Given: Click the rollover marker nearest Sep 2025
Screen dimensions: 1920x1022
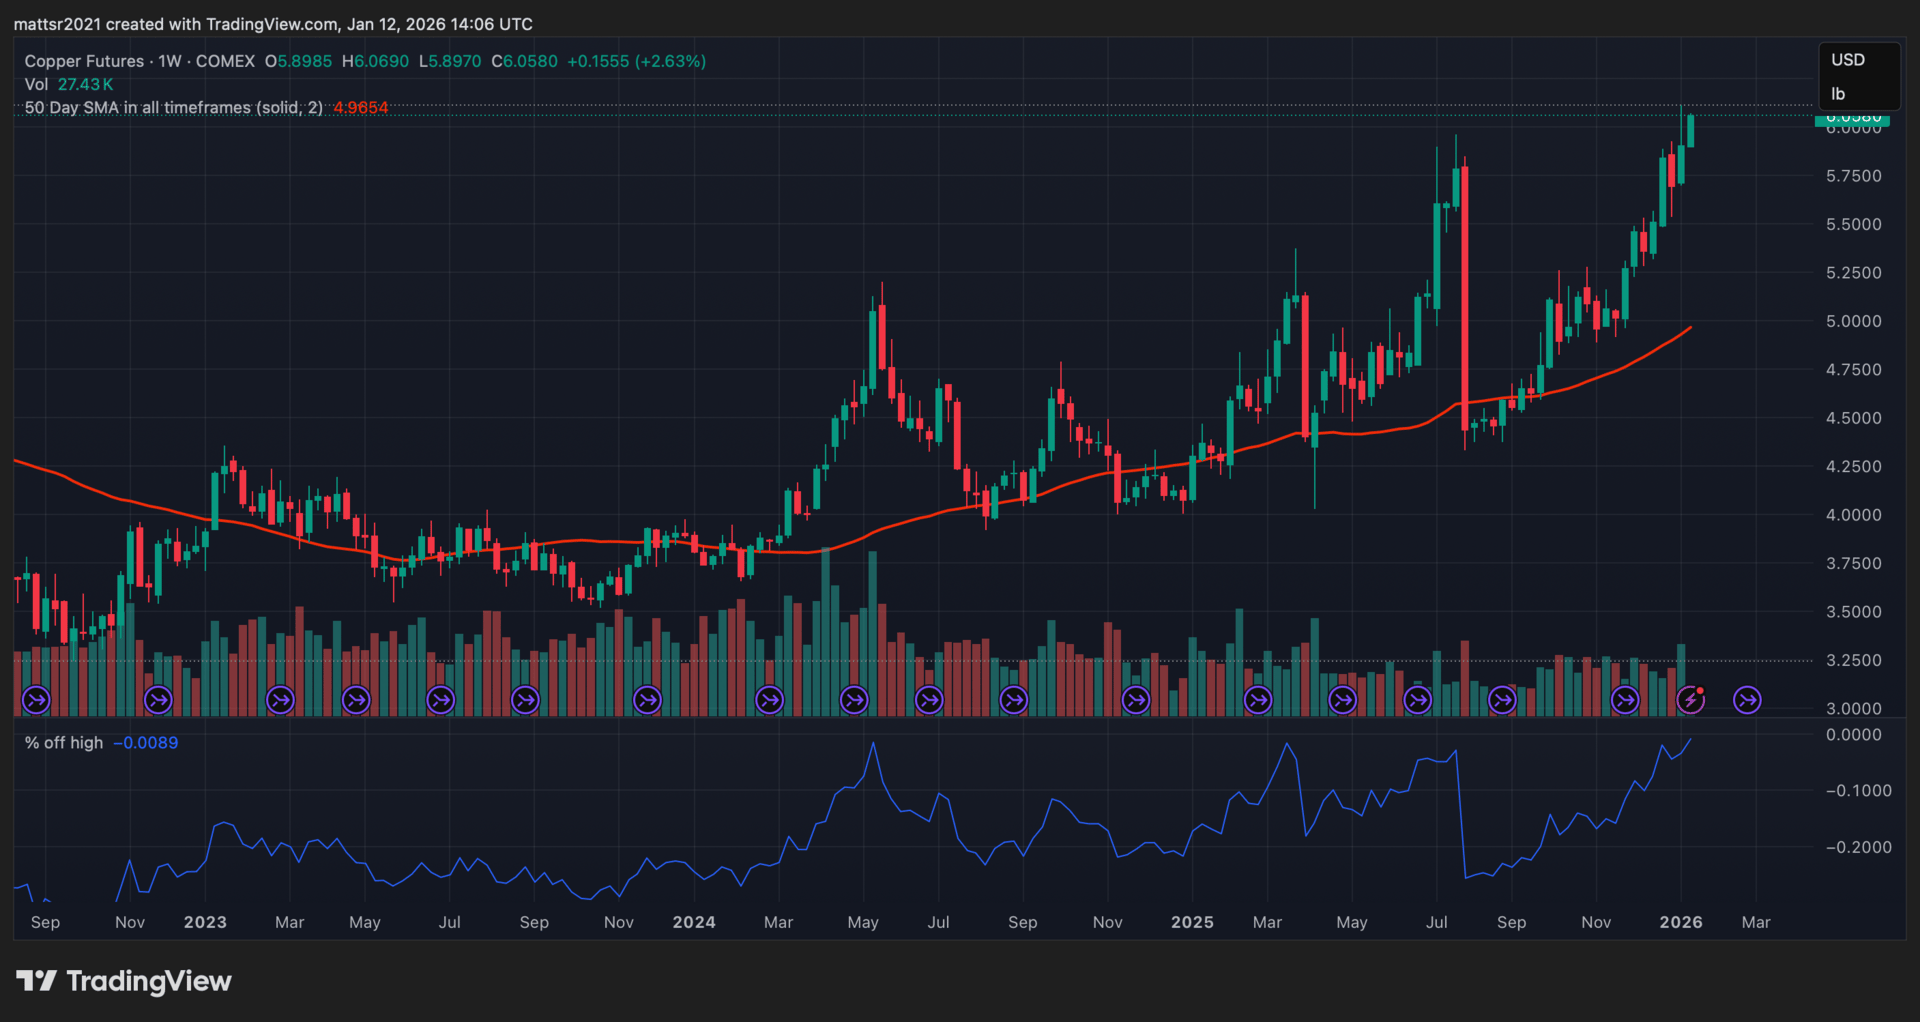Looking at the screenshot, I should click(1502, 700).
